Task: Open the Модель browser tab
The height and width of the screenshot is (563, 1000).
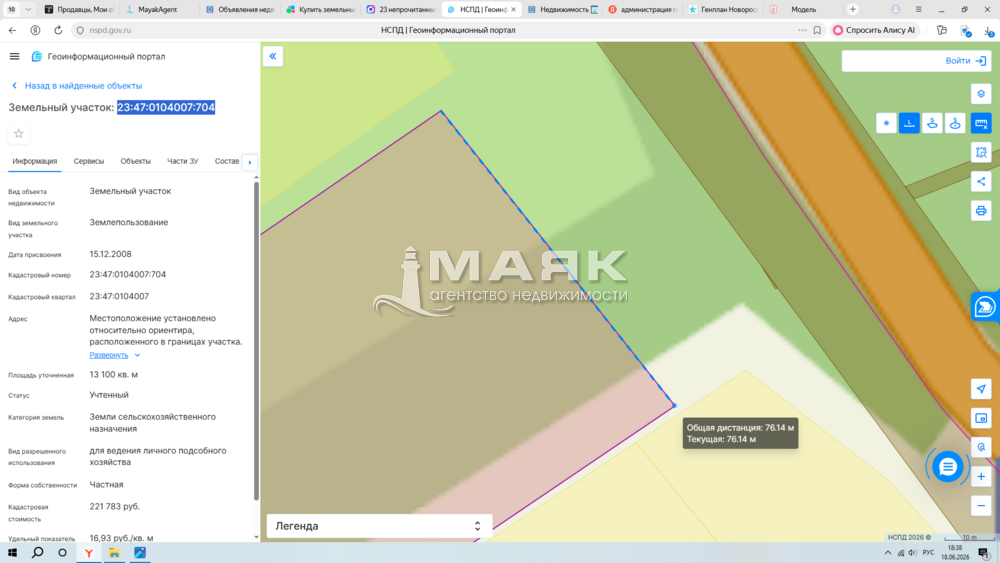Action: pyautogui.click(x=803, y=10)
